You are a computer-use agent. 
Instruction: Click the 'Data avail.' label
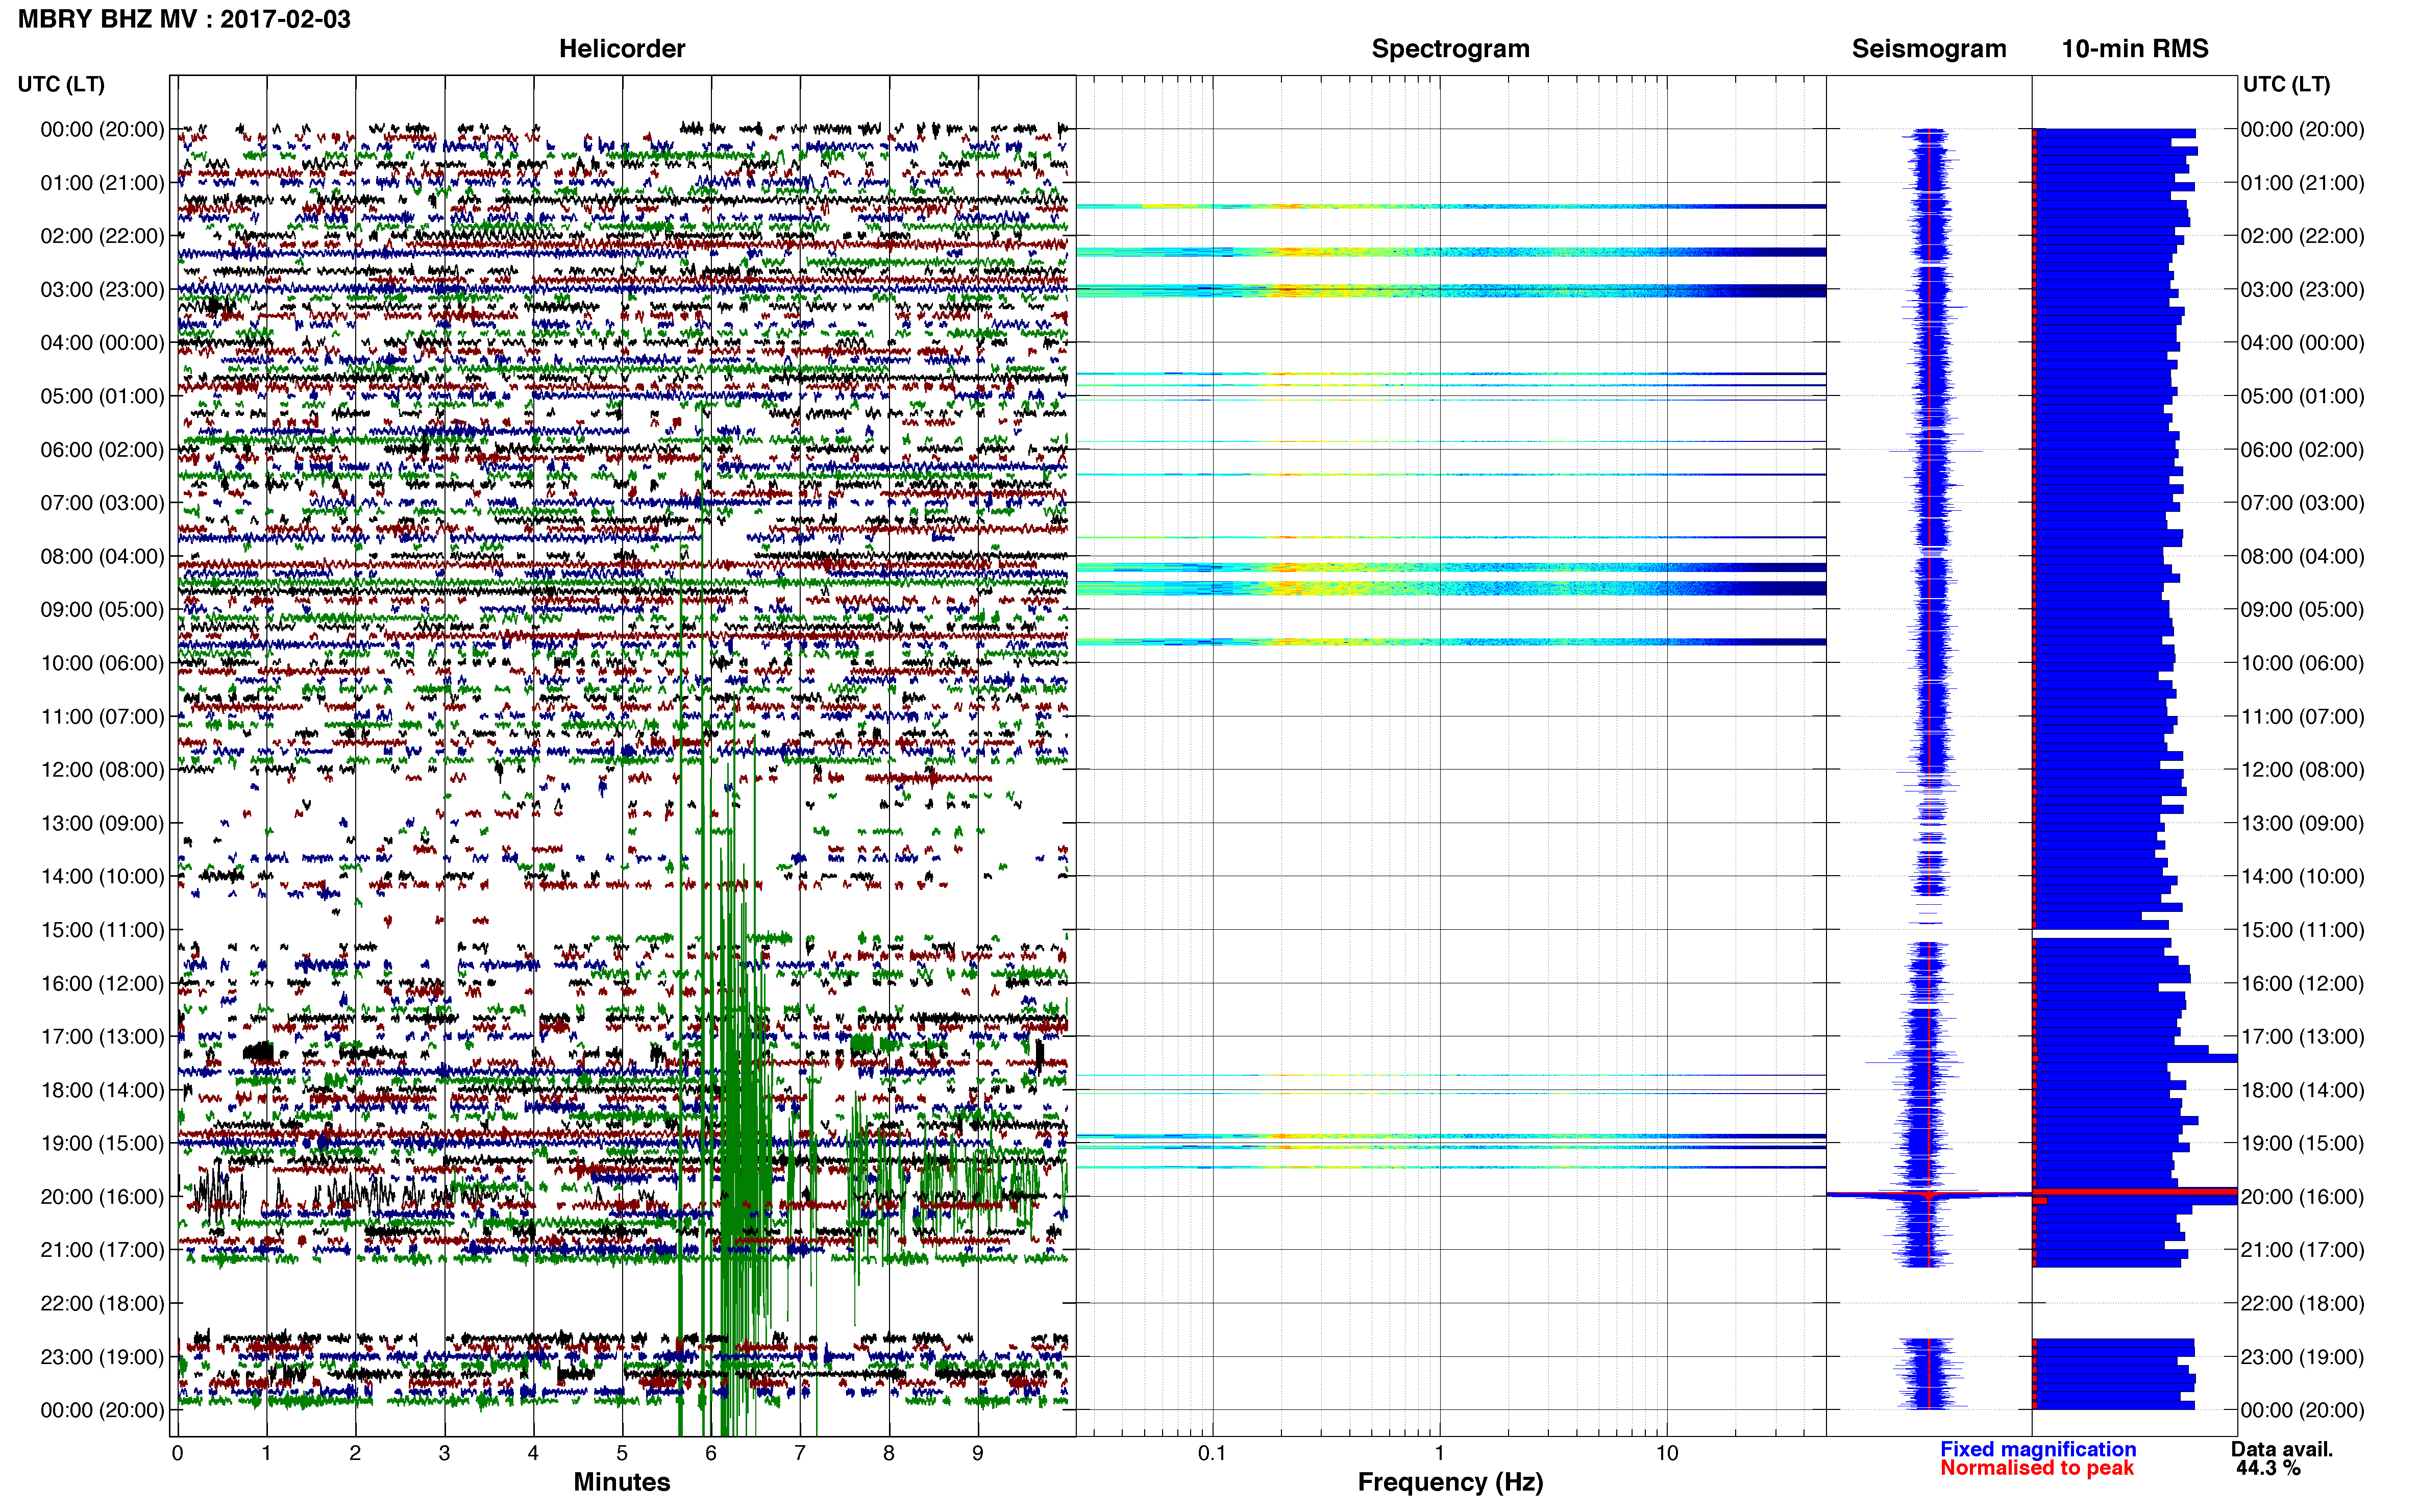pyautogui.click(x=2282, y=1449)
